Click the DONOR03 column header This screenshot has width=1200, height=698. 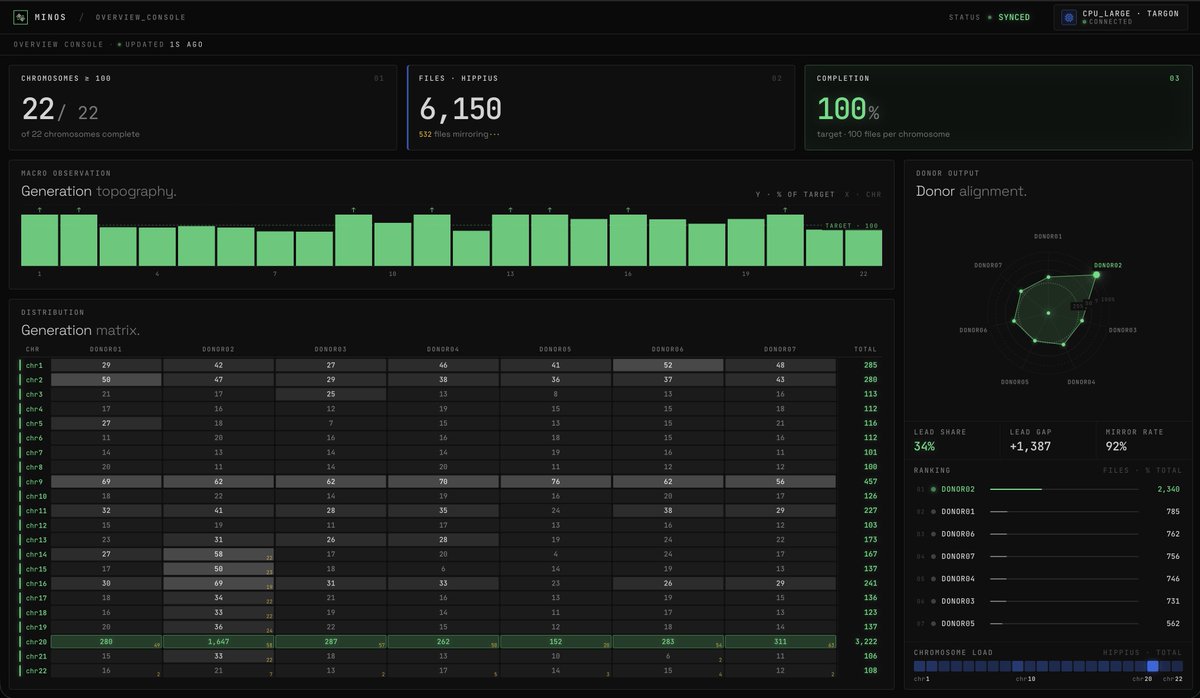(330, 349)
